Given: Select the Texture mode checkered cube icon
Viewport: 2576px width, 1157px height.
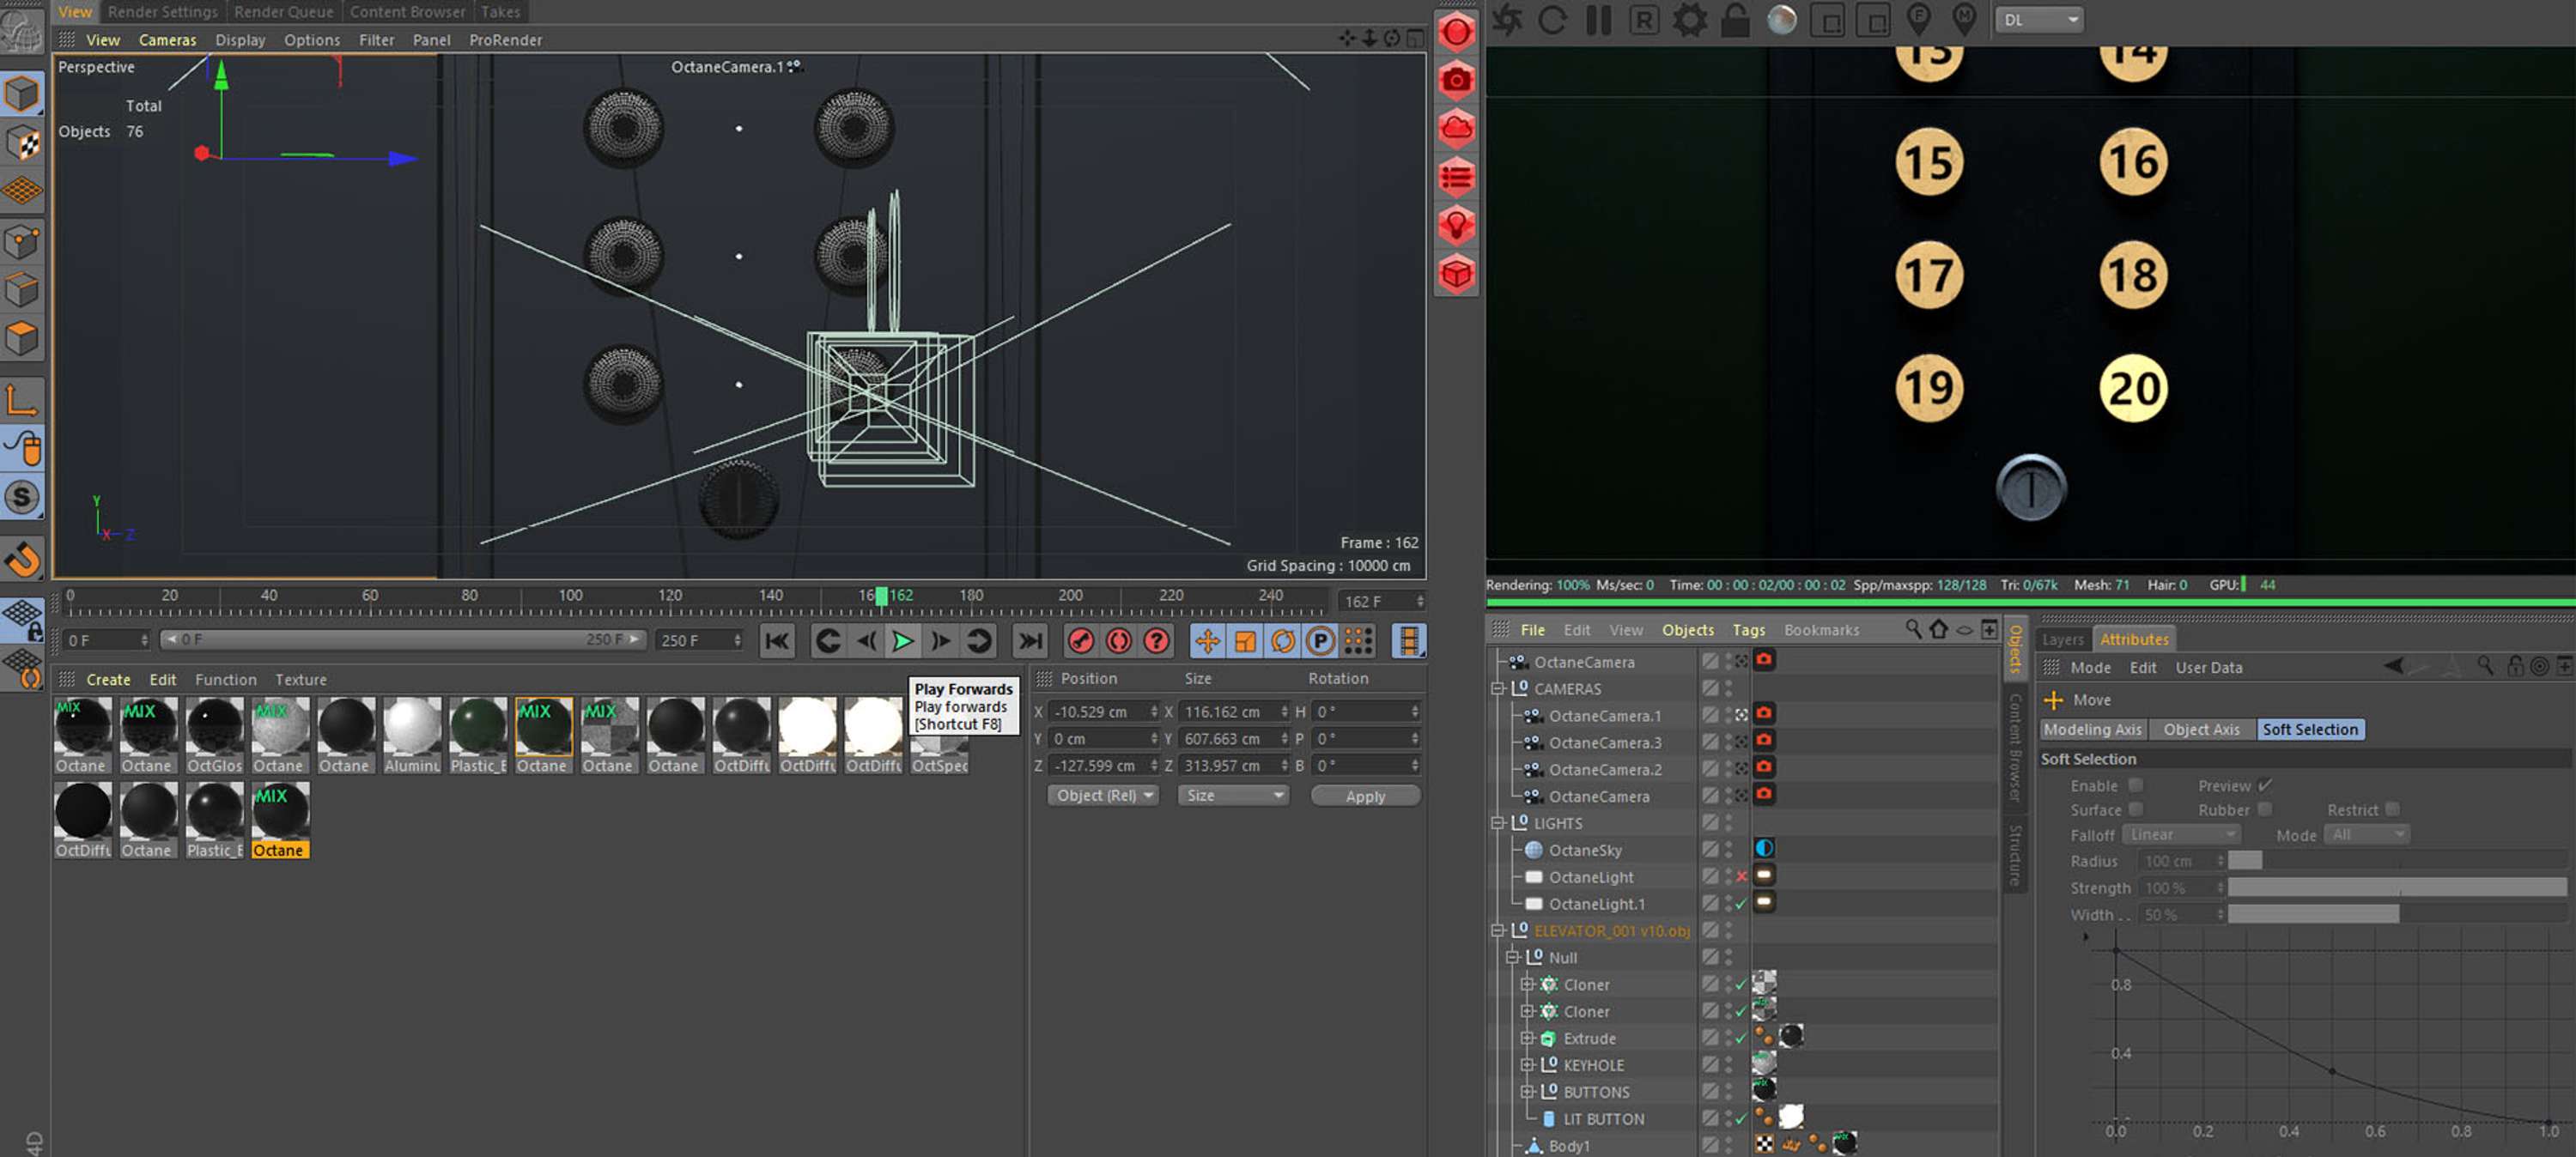Looking at the screenshot, I should coord(22,143).
